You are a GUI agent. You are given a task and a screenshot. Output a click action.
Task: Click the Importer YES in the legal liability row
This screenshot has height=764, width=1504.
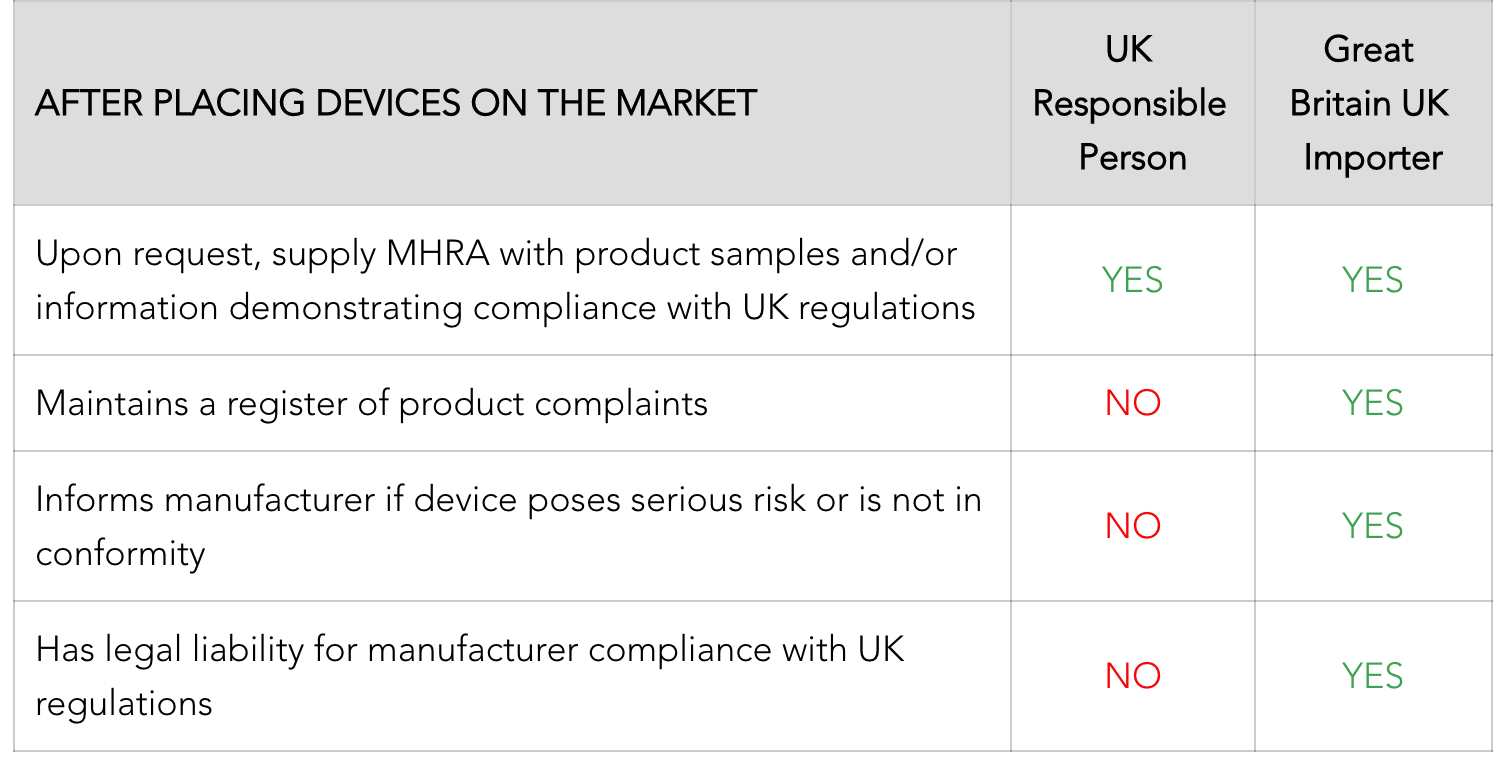pos(1372,676)
